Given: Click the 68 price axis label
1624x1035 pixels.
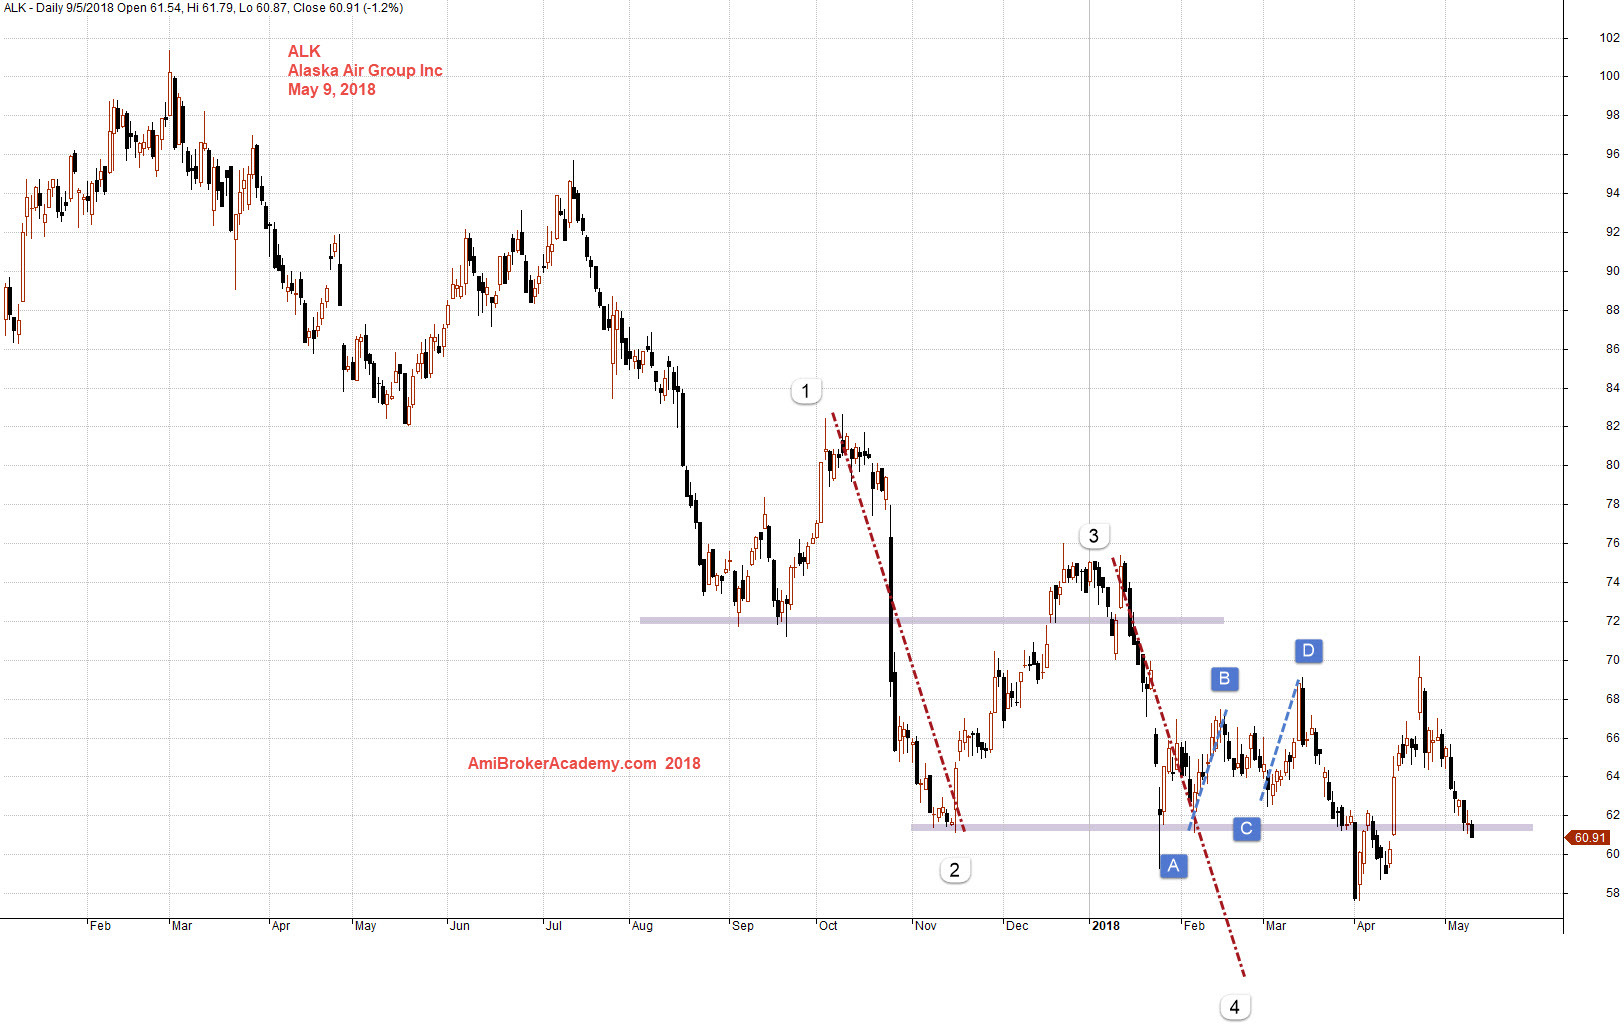Looking at the screenshot, I should tap(1613, 699).
